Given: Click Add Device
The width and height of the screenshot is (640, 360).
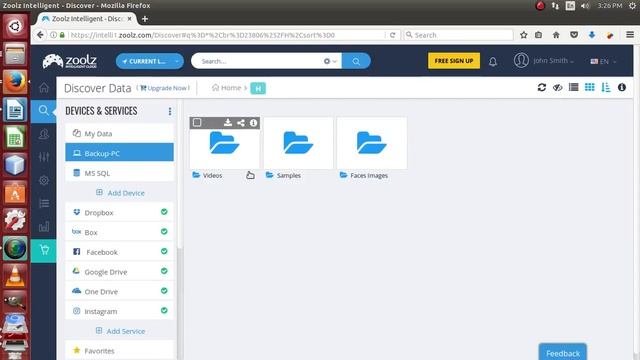Looking at the screenshot, I should click(120, 193).
